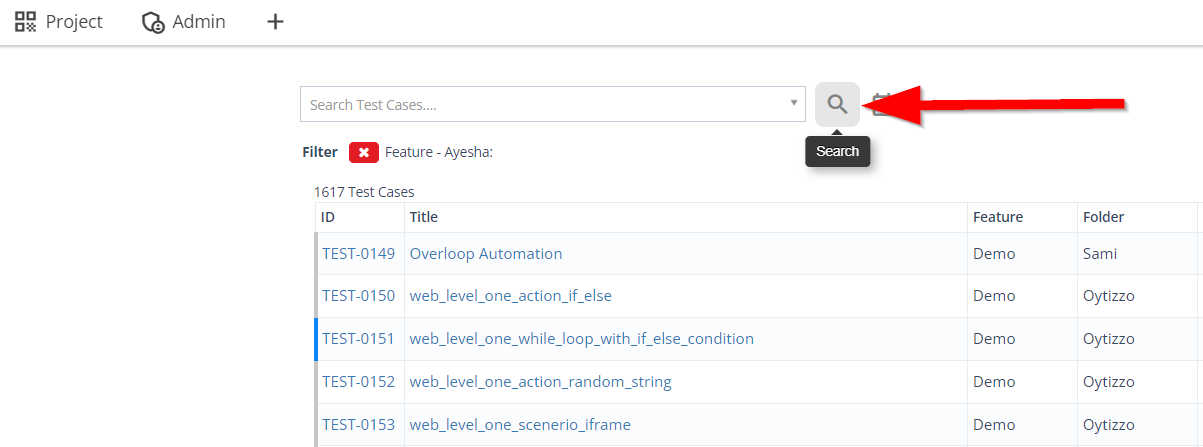Expand the search test cases dropdown arrow

click(x=794, y=103)
